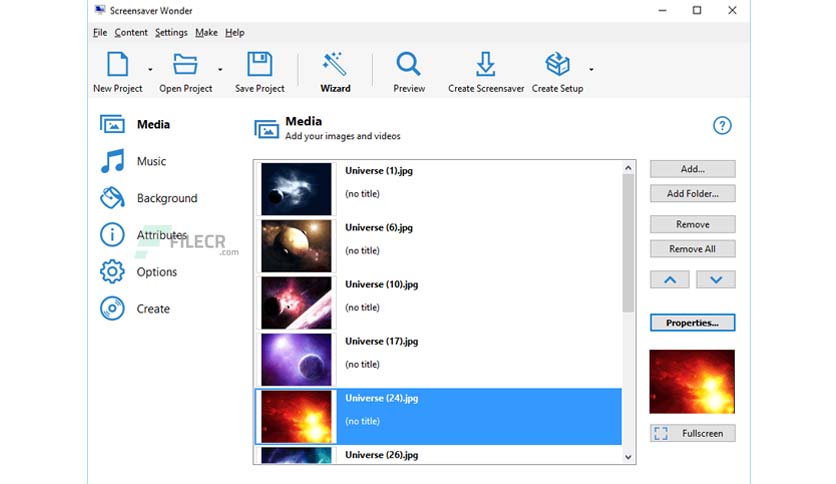Open the Attributes info section
Screen dimensions: 836x484
tap(143, 235)
